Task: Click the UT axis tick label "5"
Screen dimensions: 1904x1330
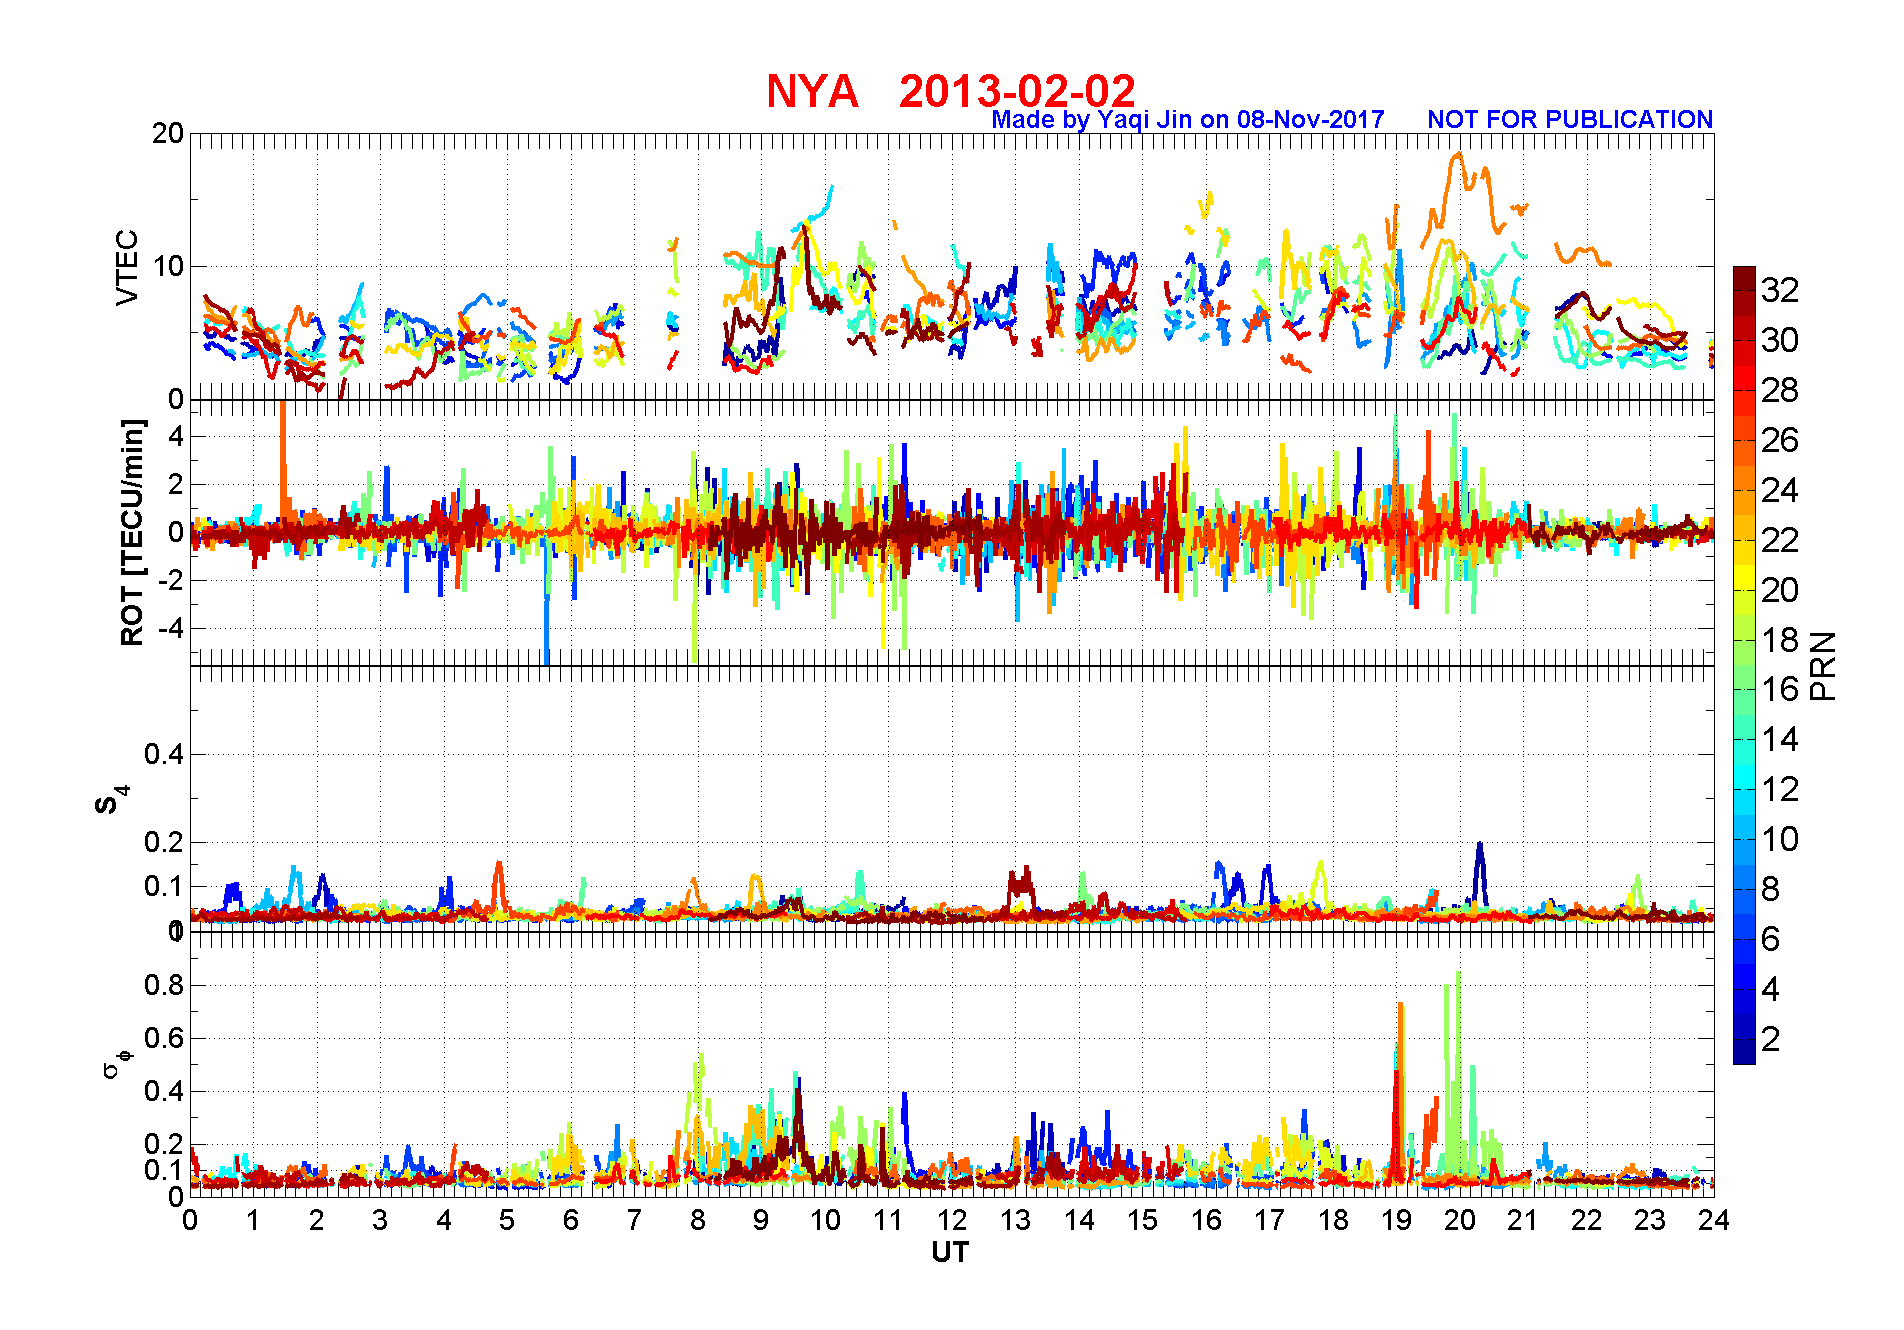Action: (507, 1220)
